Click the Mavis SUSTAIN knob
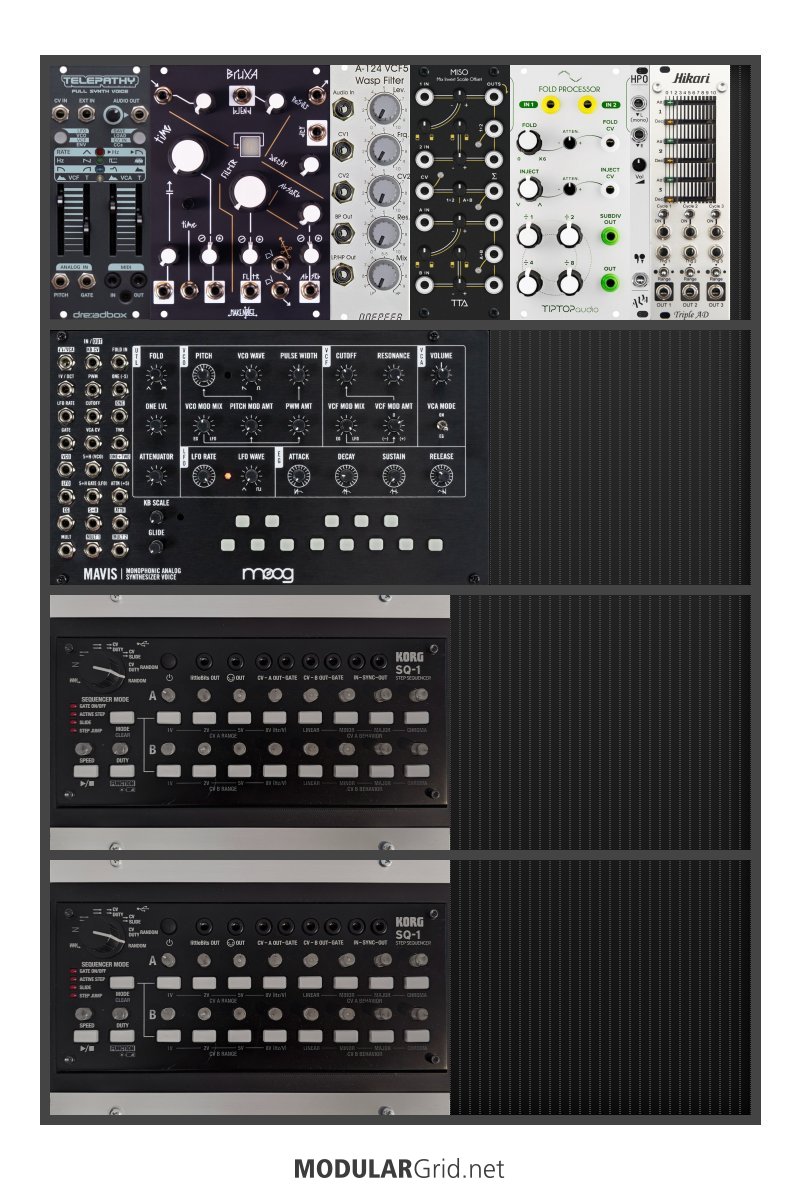 pyautogui.click(x=393, y=476)
